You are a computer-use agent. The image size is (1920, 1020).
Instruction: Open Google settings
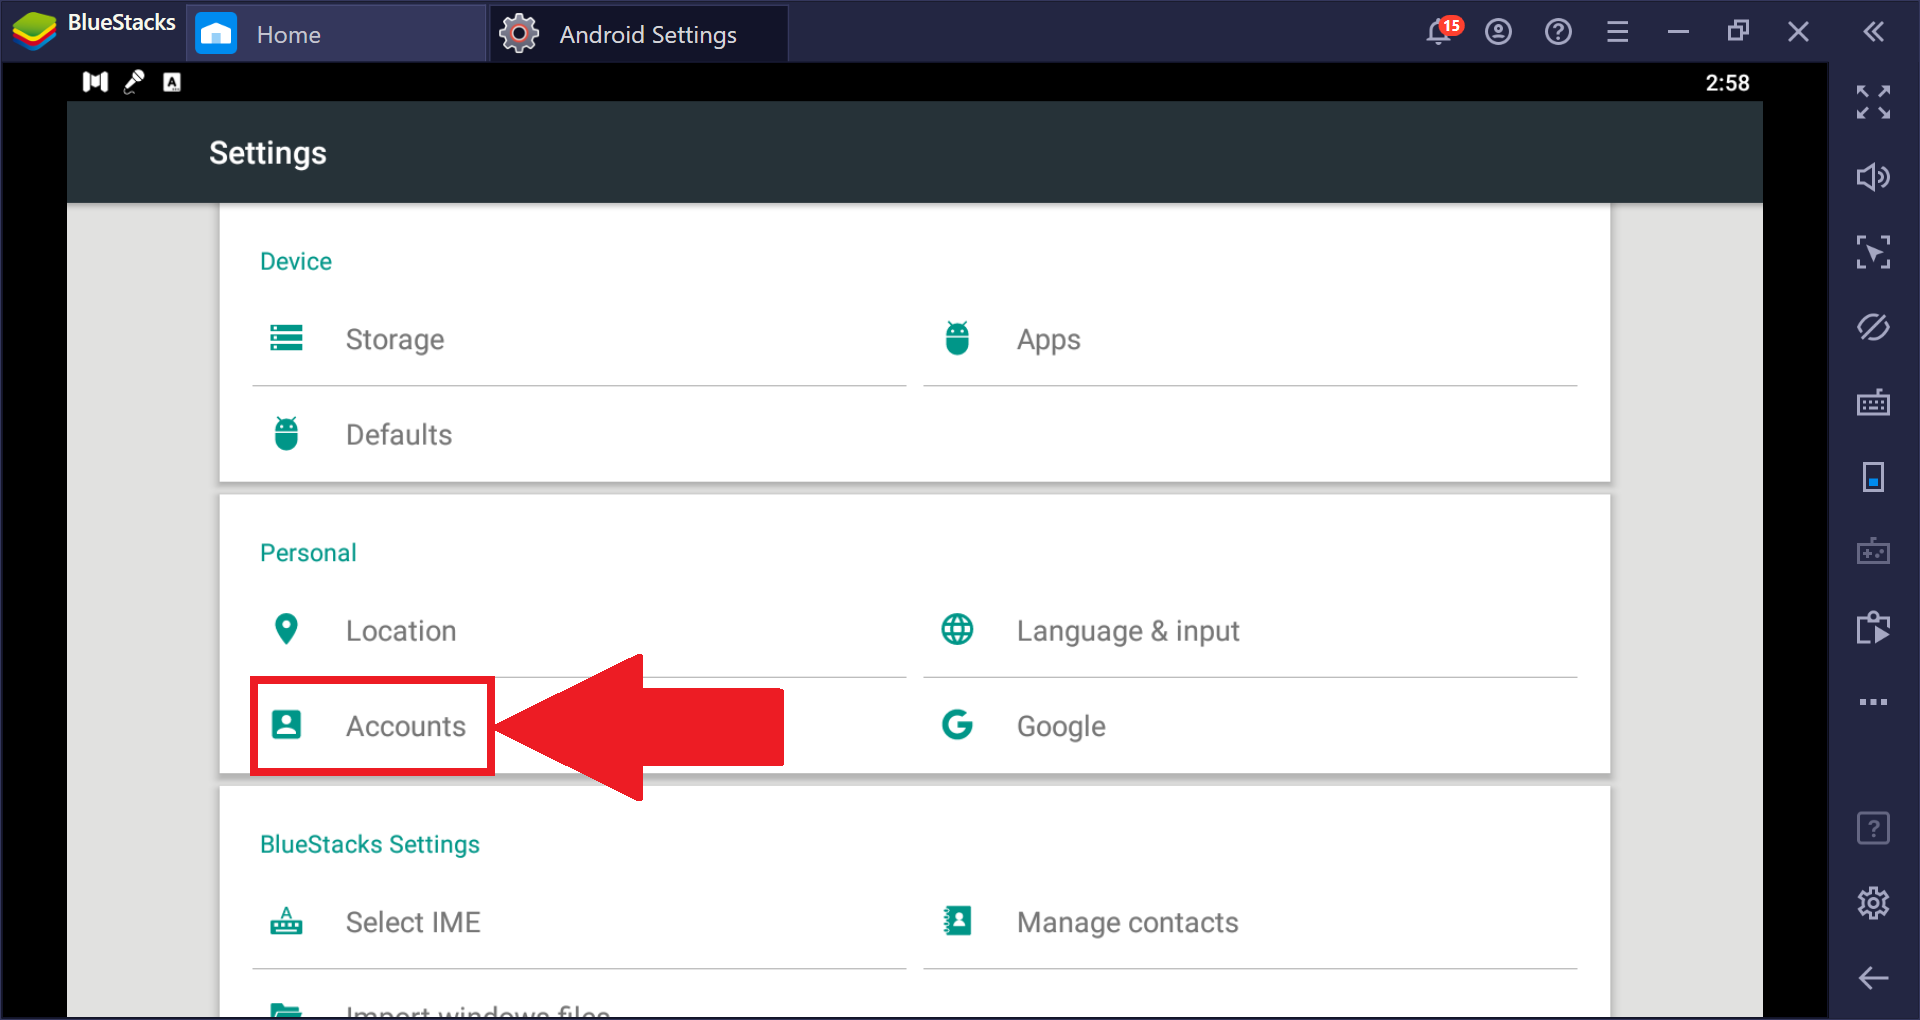pyautogui.click(x=1250, y=726)
